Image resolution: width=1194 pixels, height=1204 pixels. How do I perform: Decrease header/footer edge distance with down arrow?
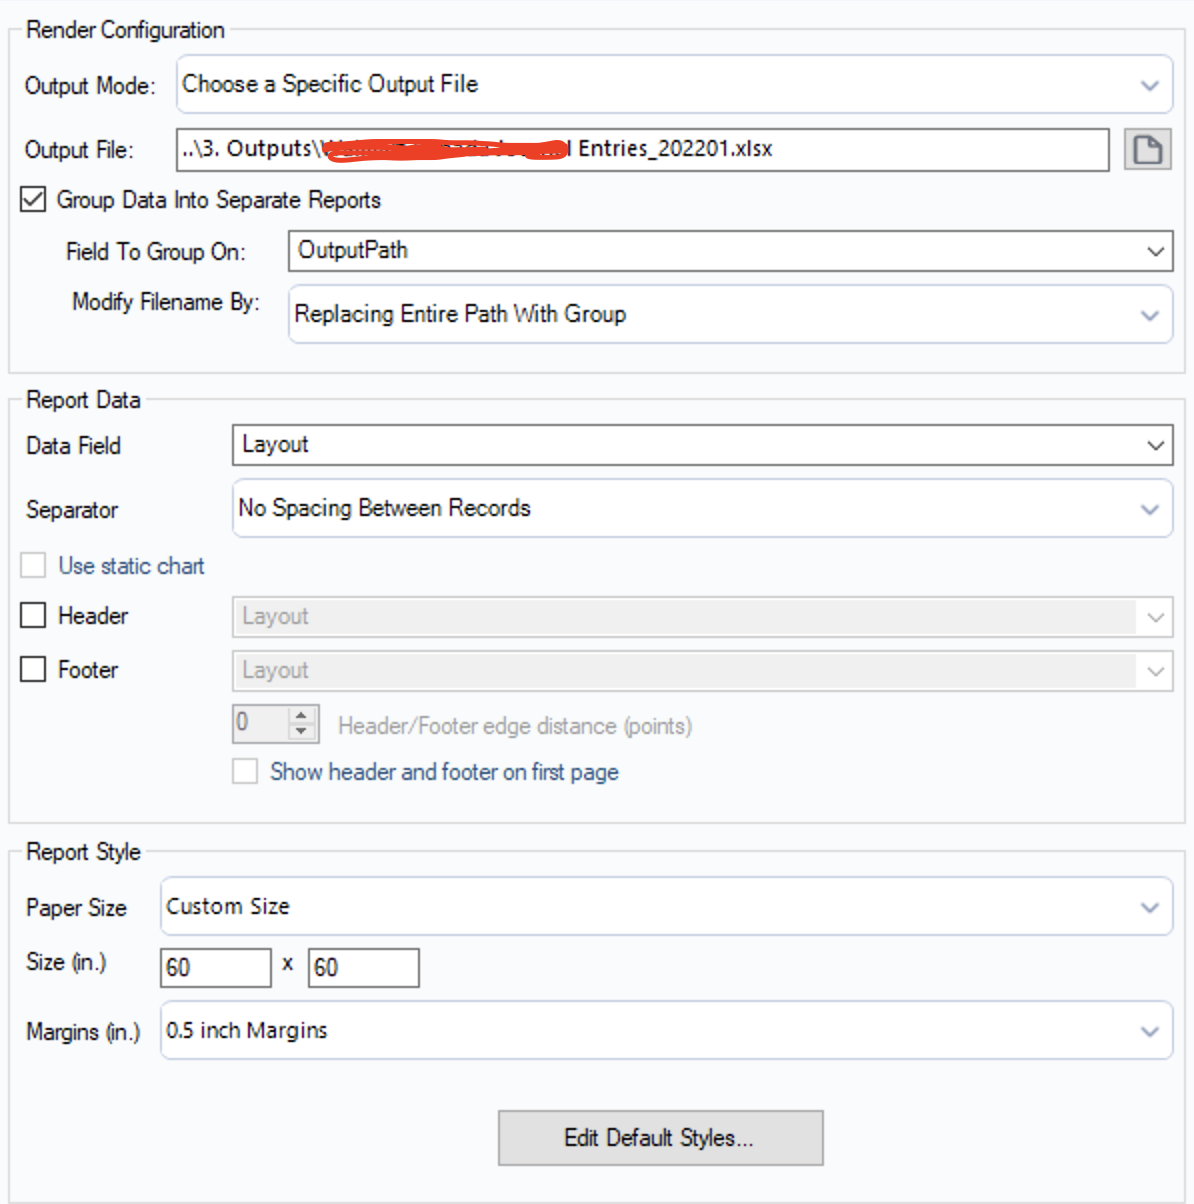point(302,731)
